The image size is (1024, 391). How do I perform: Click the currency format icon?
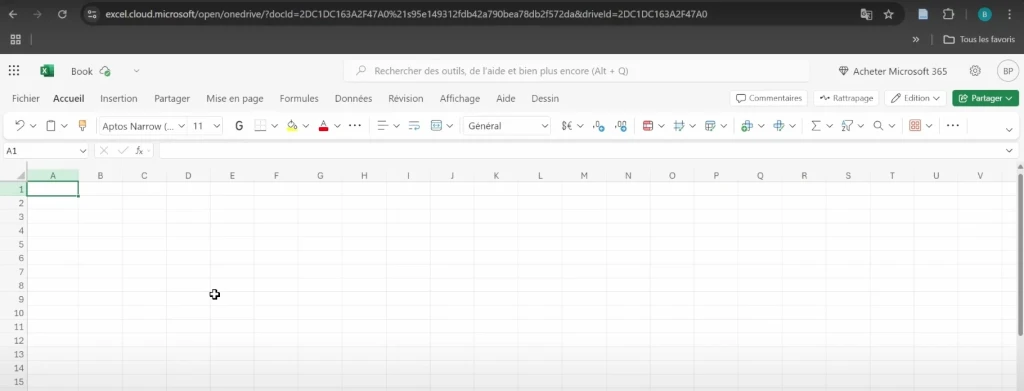click(x=567, y=126)
